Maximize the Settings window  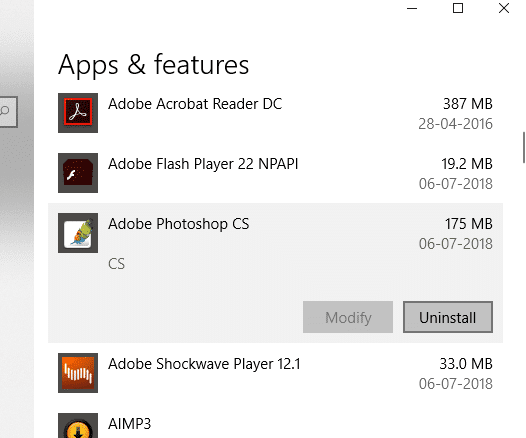click(458, 8)
